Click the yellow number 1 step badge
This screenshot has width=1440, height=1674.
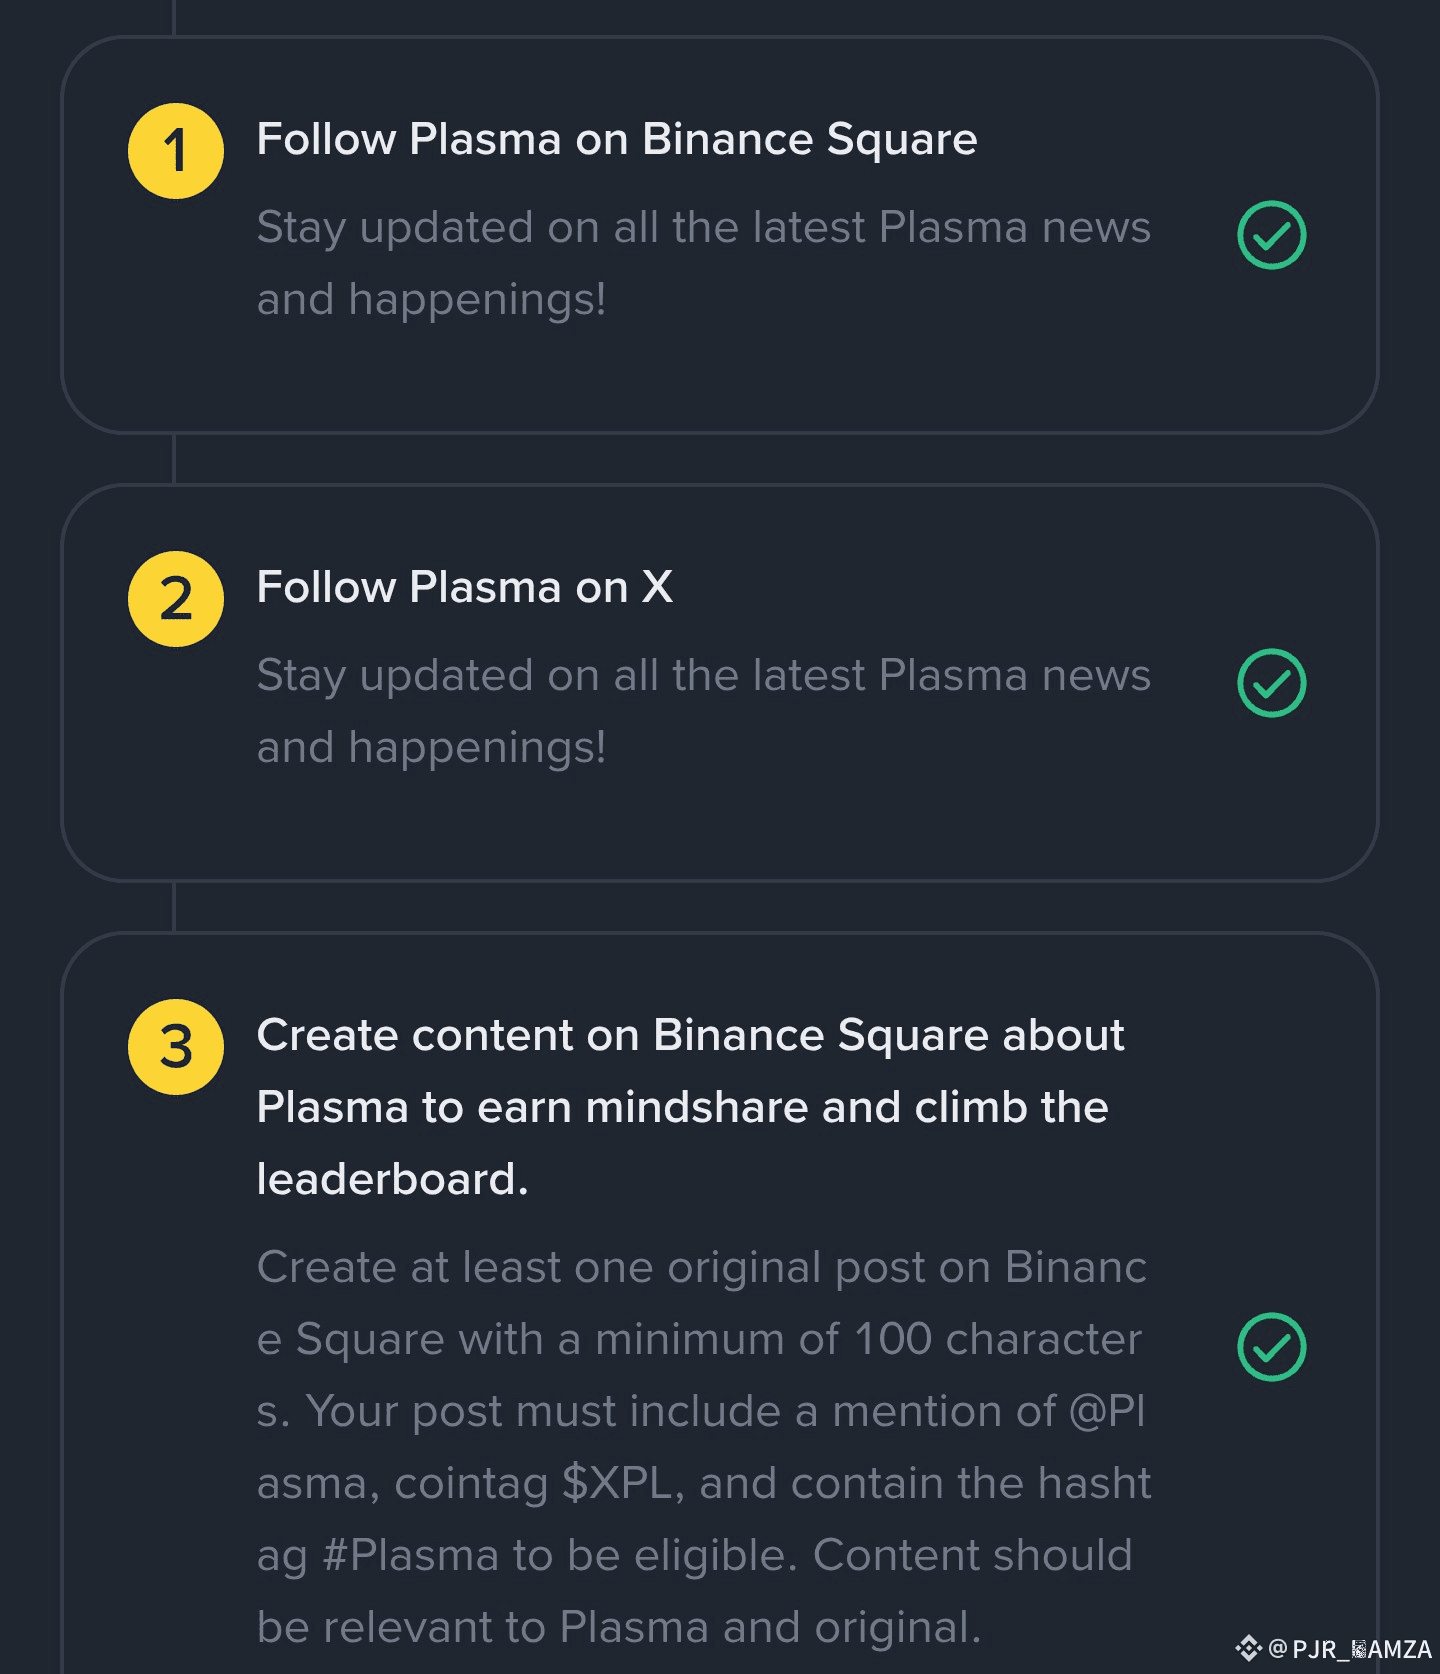point(176,151)
